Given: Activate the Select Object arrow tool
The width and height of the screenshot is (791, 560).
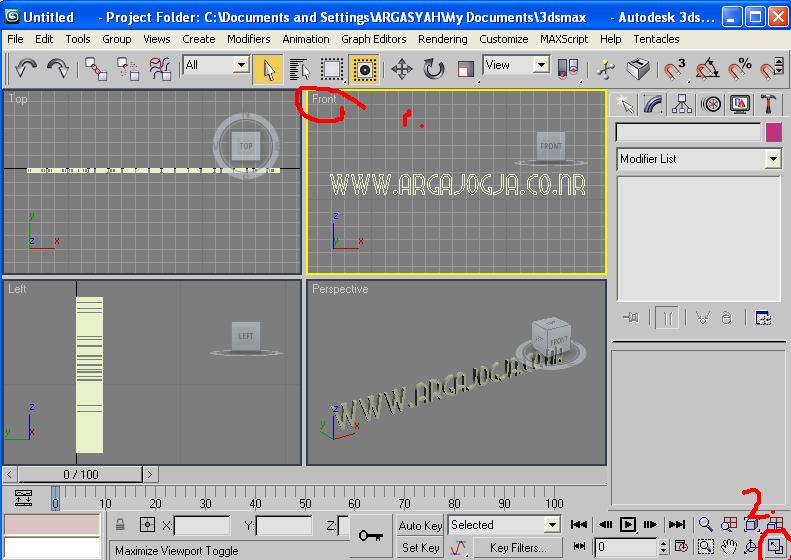Looking at the screenshot, I should point(267,69).
